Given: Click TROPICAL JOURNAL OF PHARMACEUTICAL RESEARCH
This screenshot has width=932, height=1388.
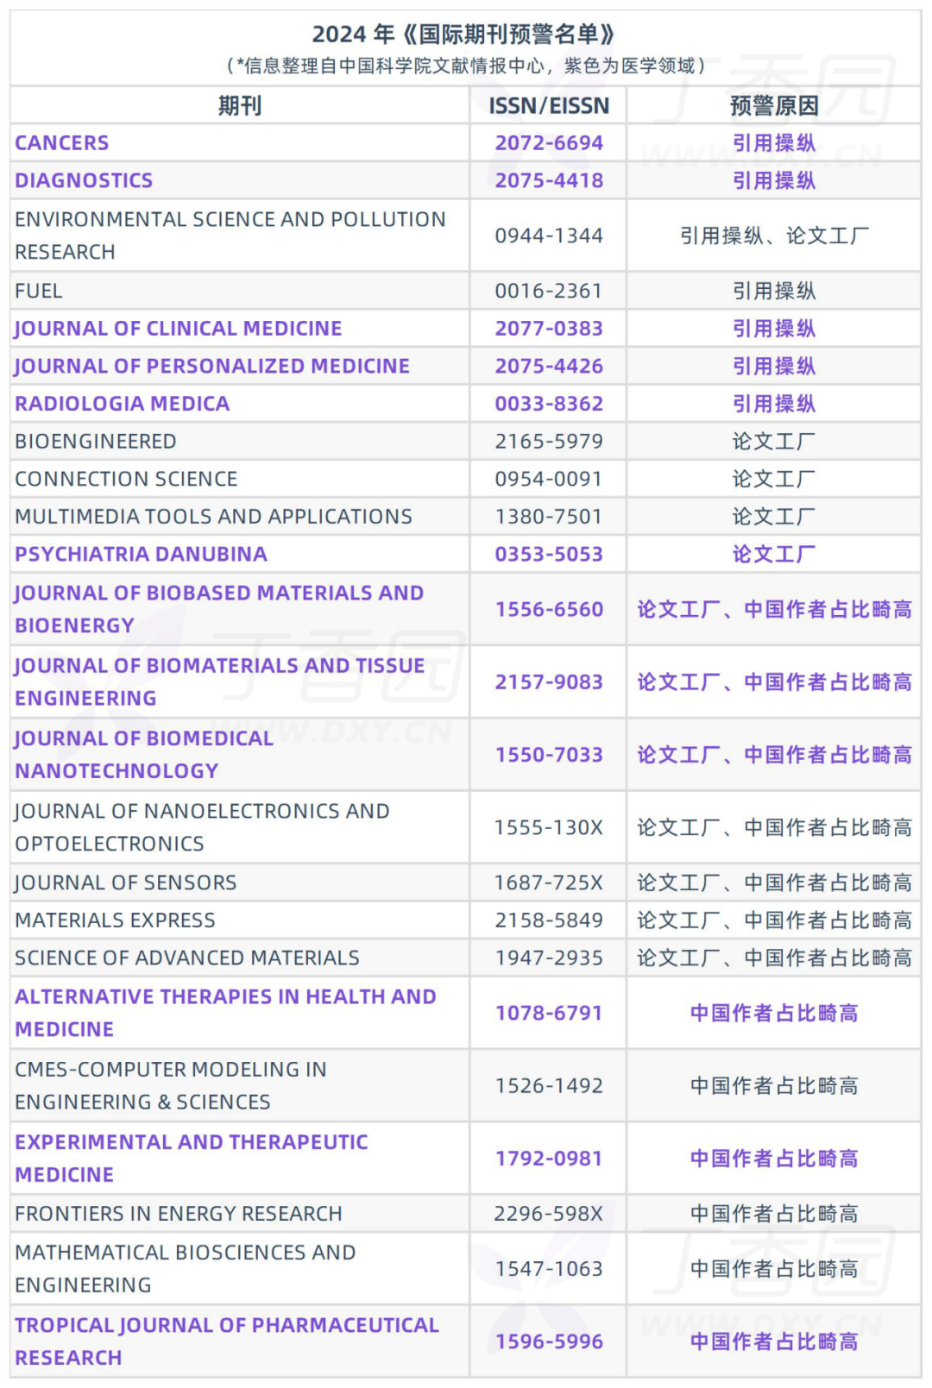Looking at the screenshot, I should [x=227, y=1341].
